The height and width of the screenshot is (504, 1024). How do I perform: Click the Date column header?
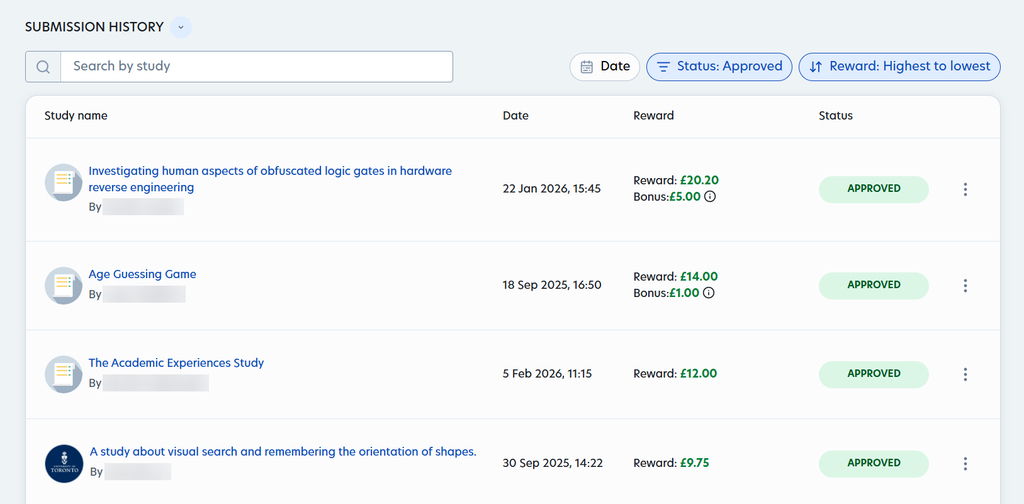tap(516, 116)
